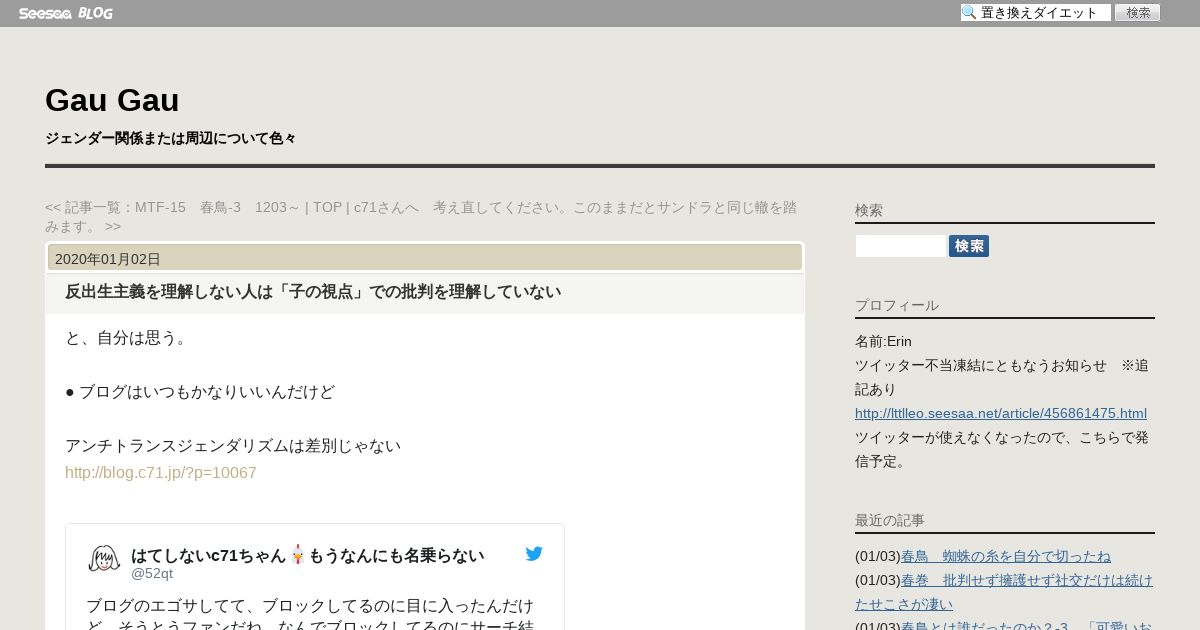Screen dimensions: 1200x630
Task: Open the tweet author avatar image
Action: [x=104, y=560]
